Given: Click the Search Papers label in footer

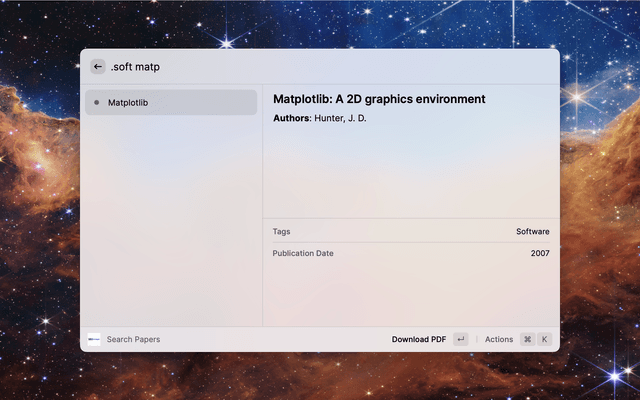Looking at the screenshot, I should click(133, 339).
